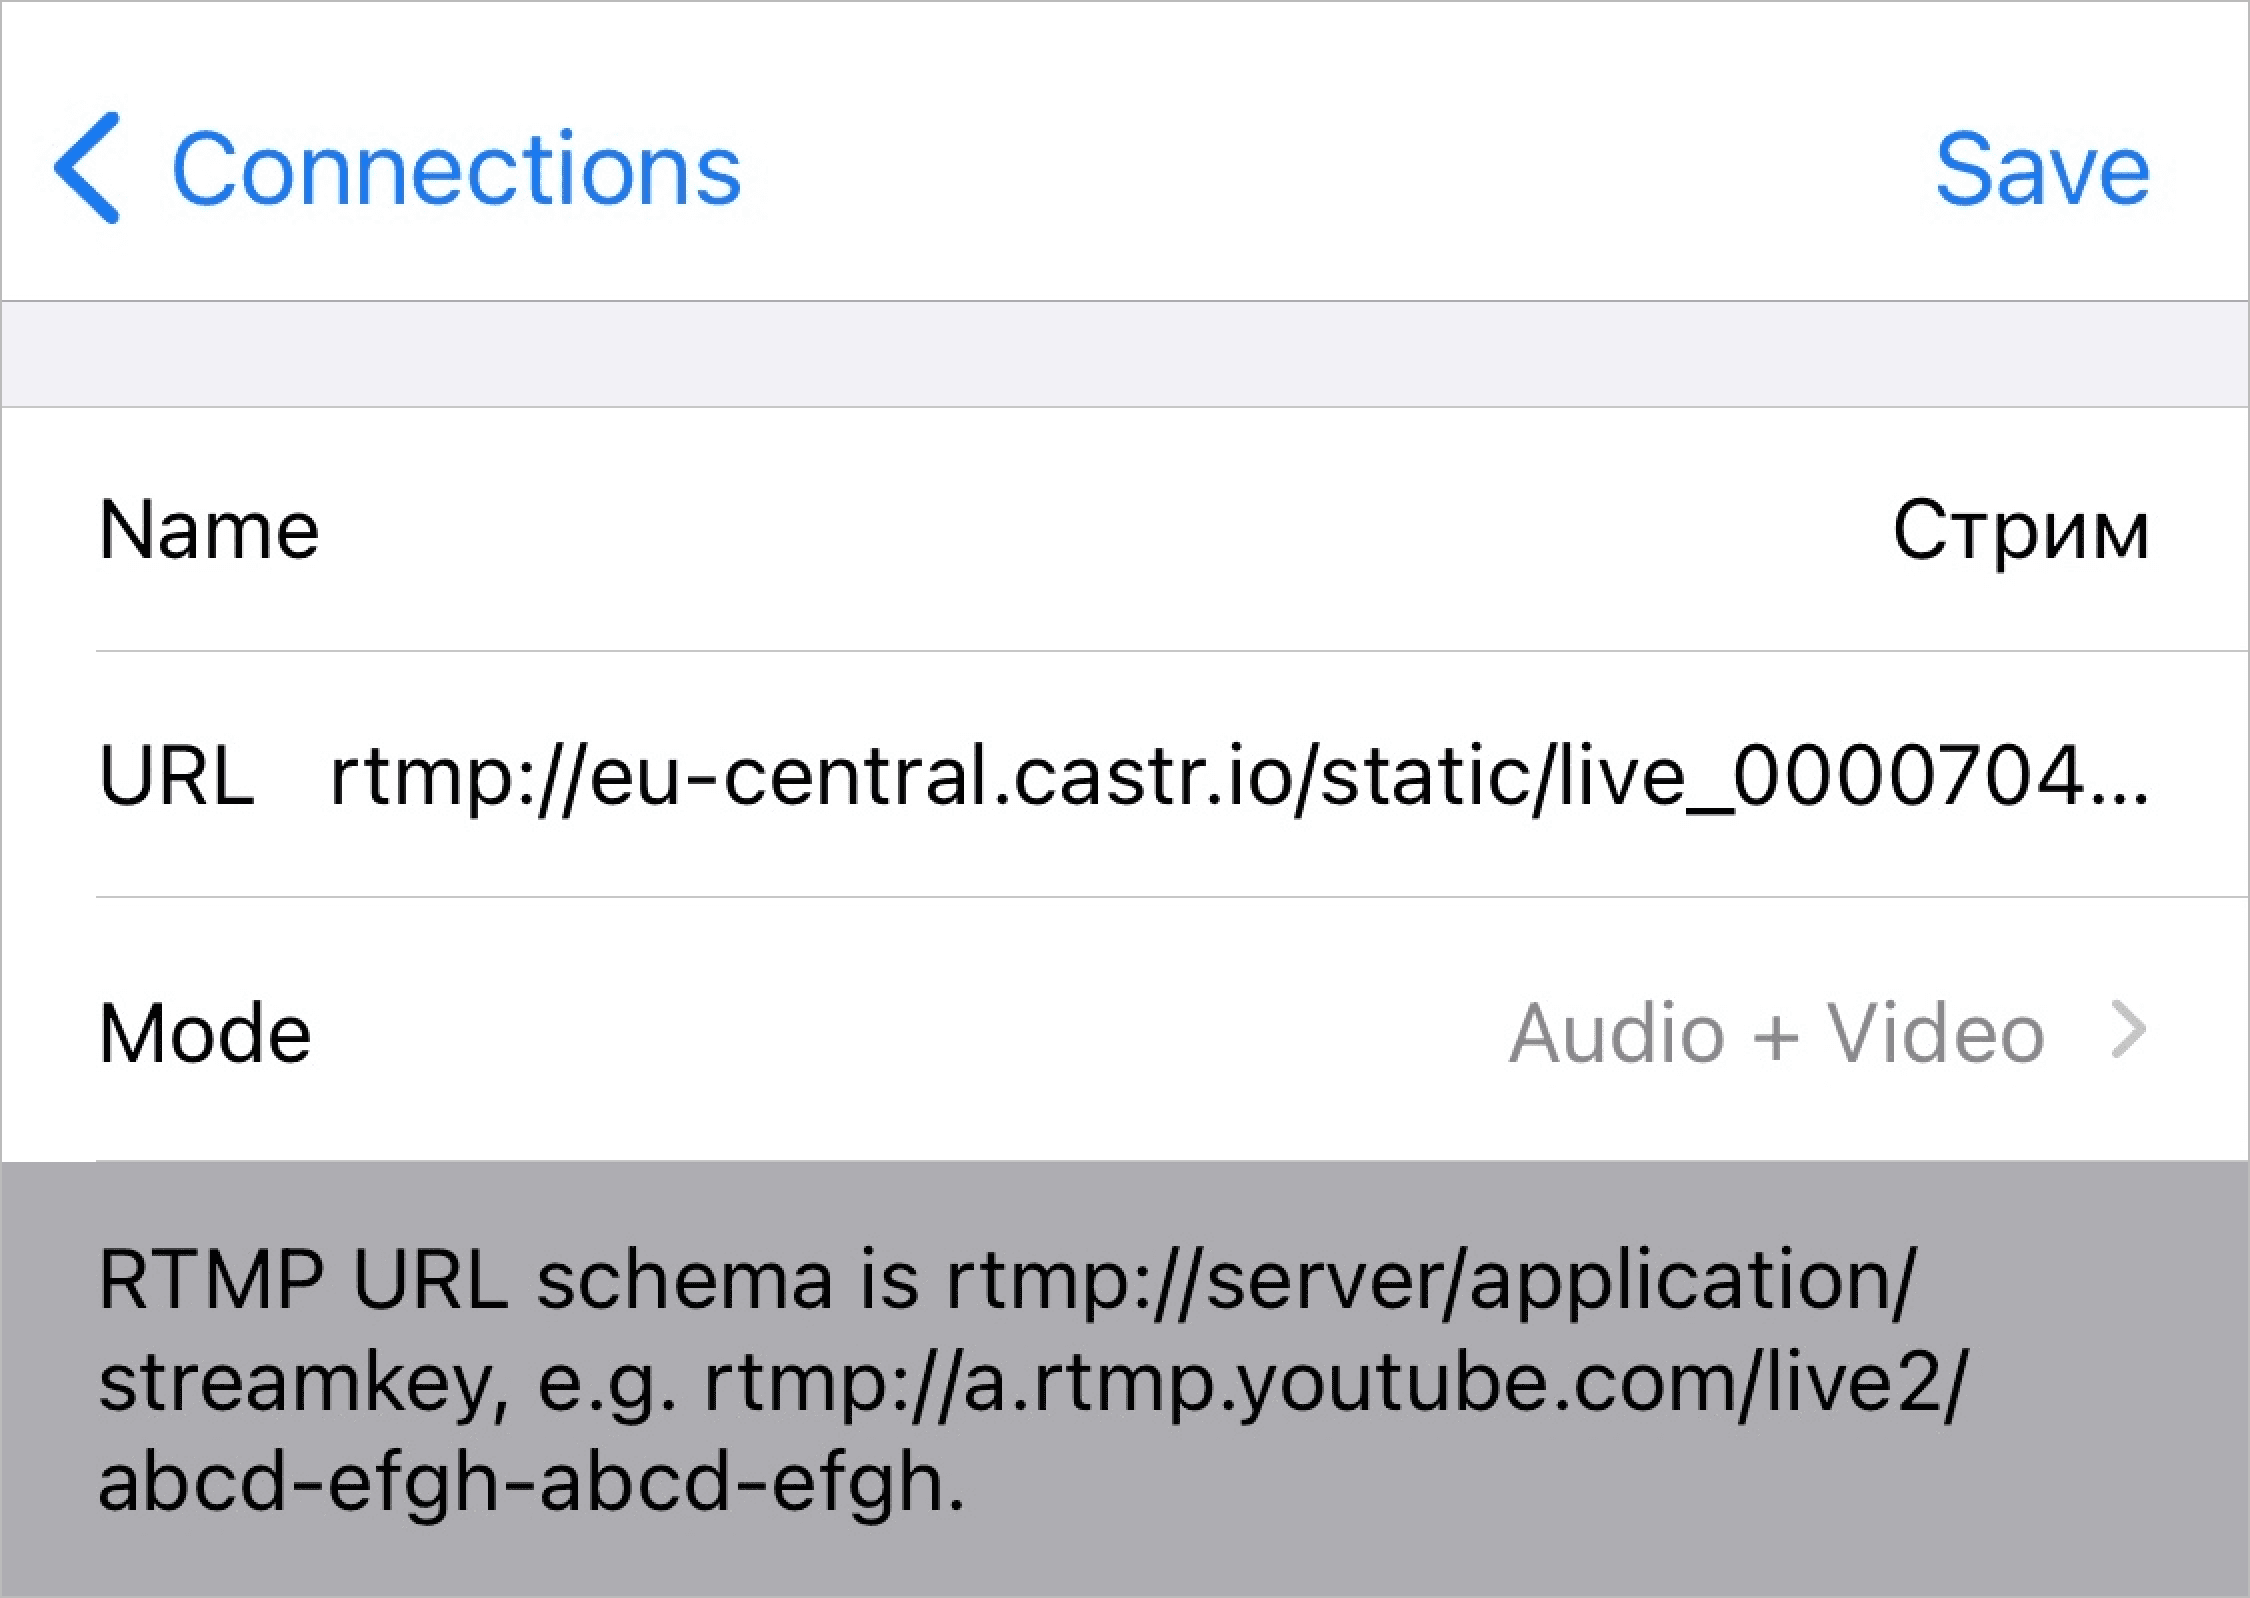2250x1598 pixels.
Task: Save the connection settings
Action: pyautogui.click(x=2042, y=170)
